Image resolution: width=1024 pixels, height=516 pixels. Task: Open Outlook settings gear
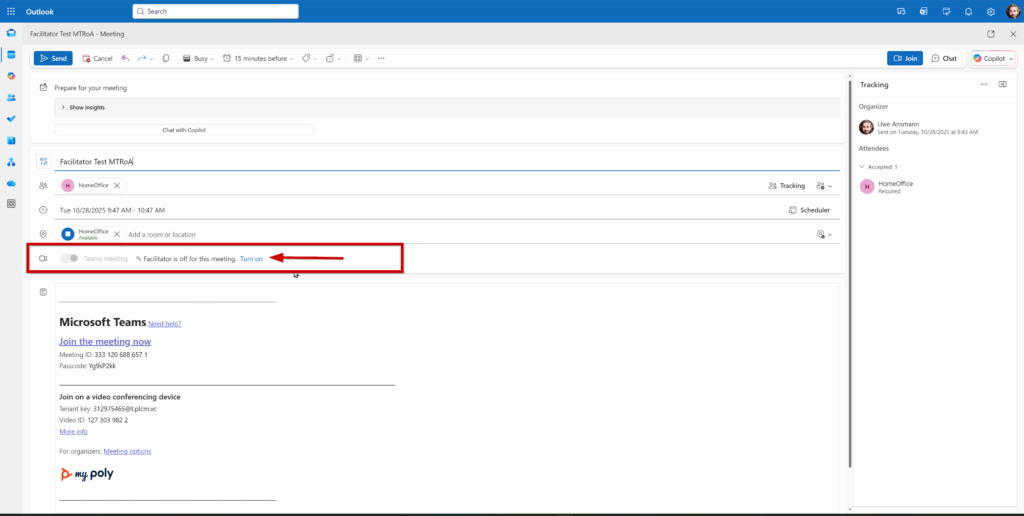tap(990, 11)
